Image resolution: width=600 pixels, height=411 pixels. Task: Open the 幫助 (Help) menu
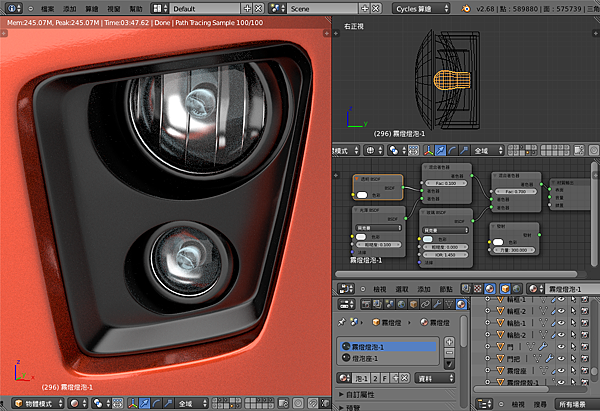[x=136, y=8]
